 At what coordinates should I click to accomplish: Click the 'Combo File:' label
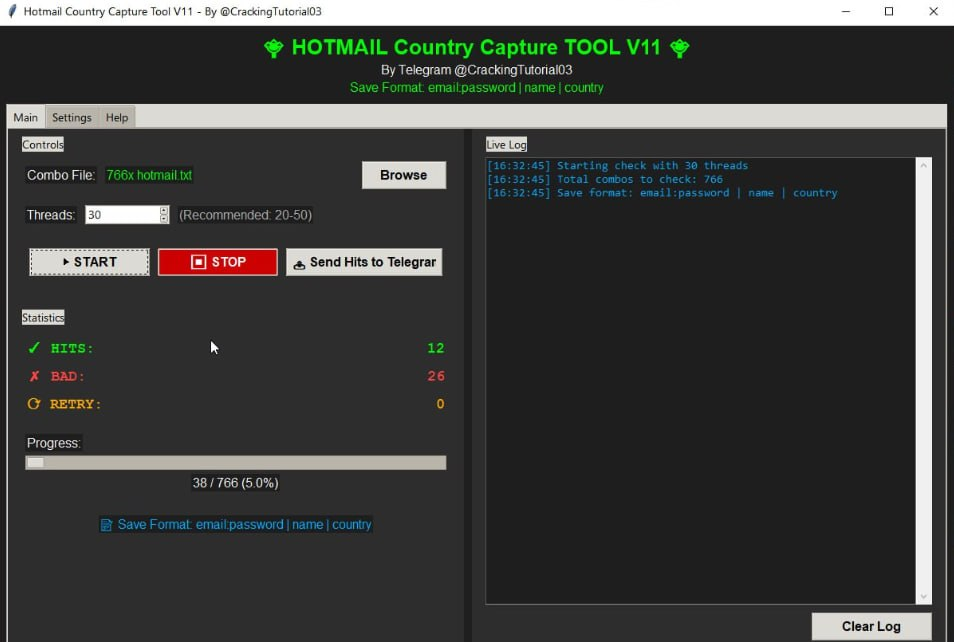click(61, 175)
